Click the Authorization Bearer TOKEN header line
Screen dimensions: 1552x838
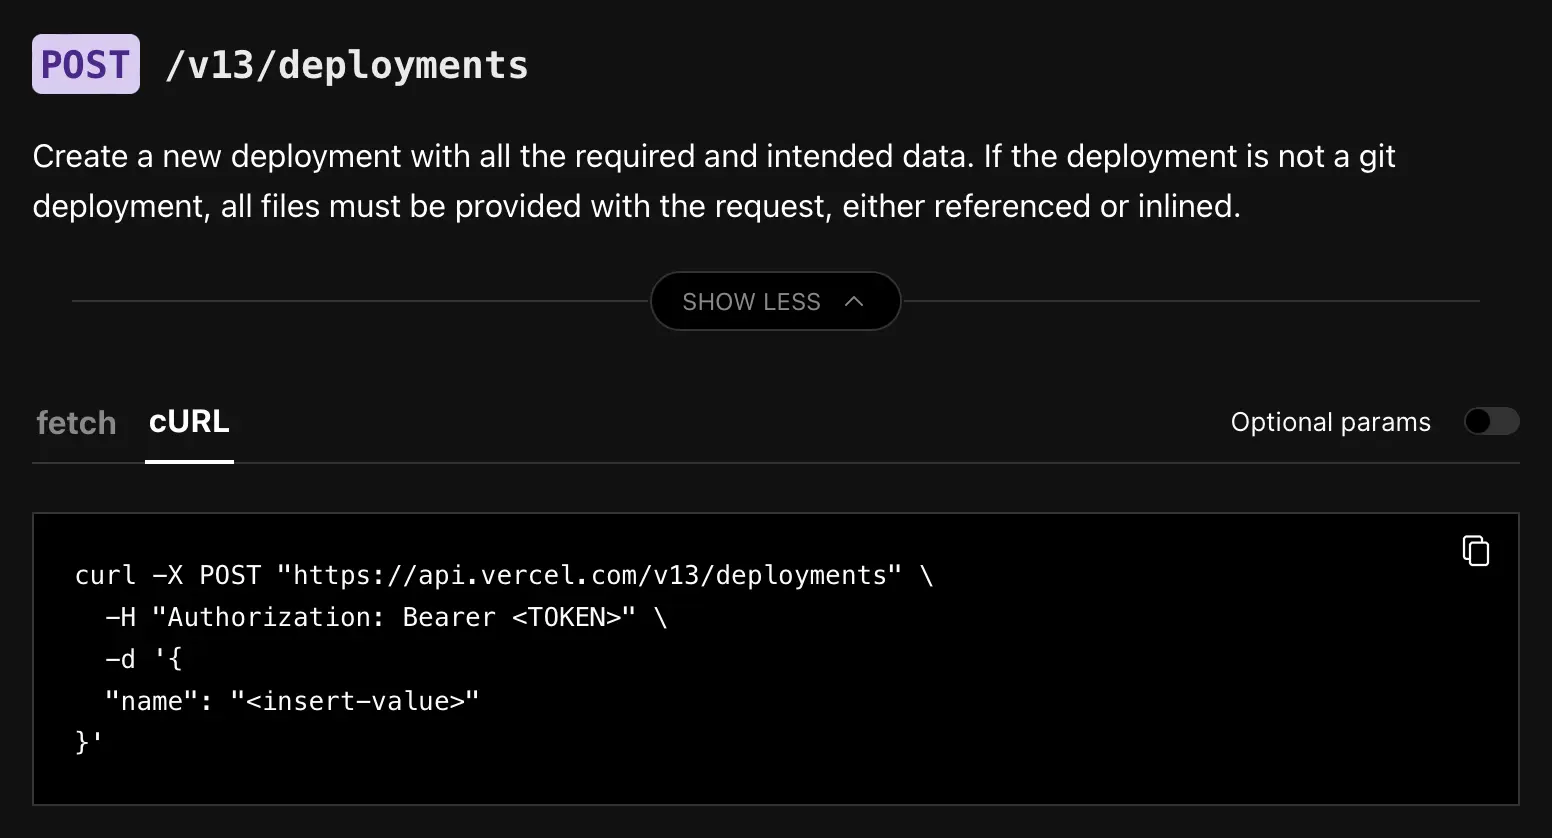(386, 617)
